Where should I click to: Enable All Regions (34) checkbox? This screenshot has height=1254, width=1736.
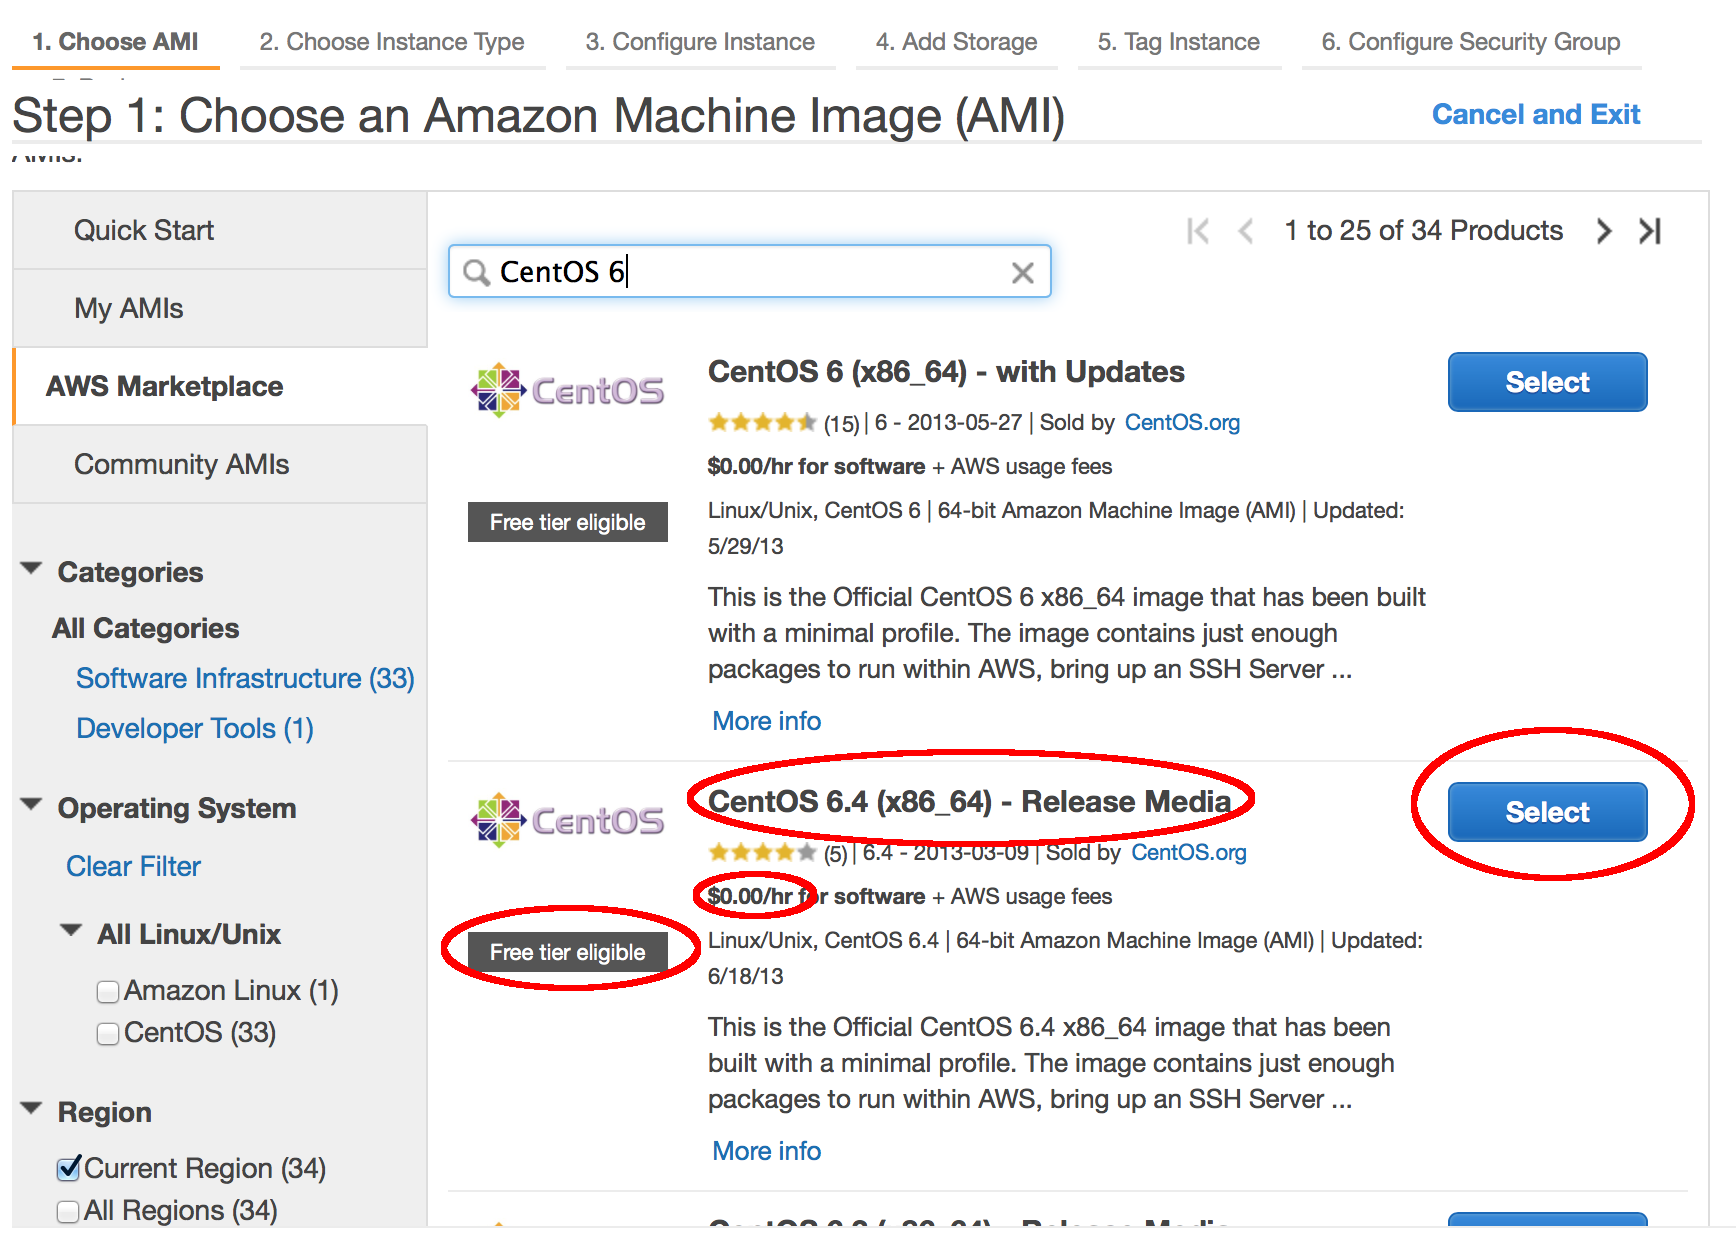(x=68, y=1211)
